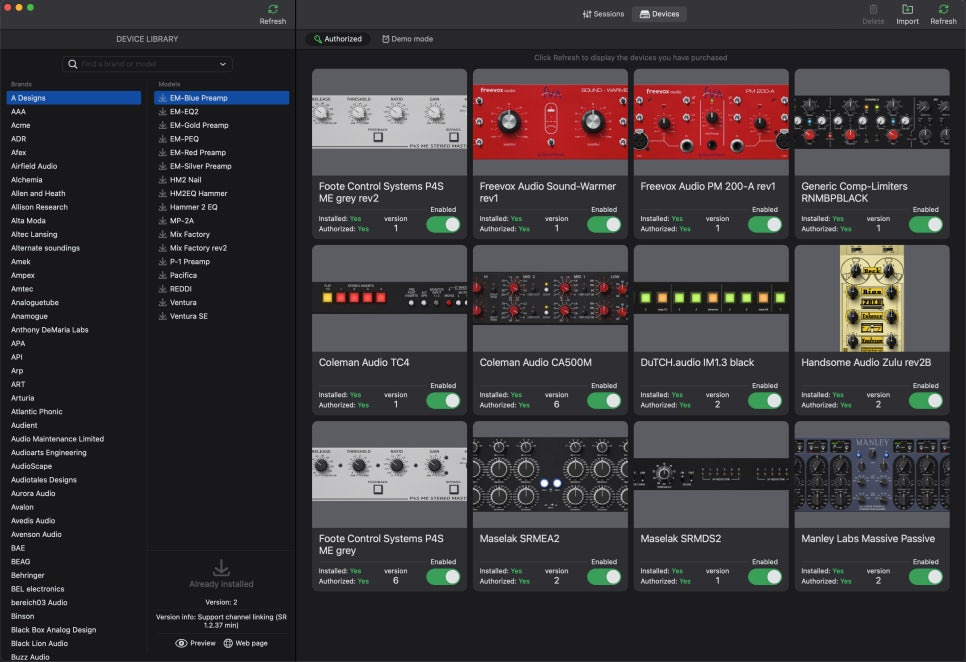The image size is (966, 662).
Task: Click the download icon beside EM-Silver Preamp
Action: click(x=163, y=166)
